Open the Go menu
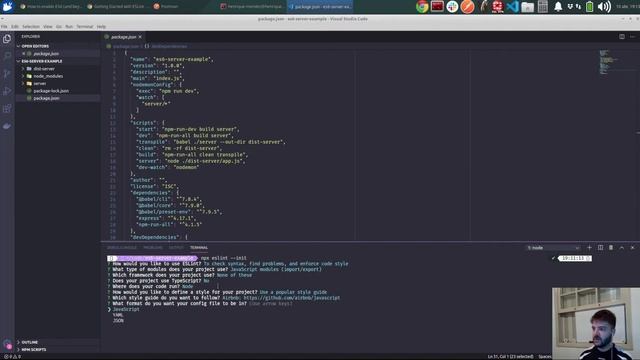 (x=59, y=27)
